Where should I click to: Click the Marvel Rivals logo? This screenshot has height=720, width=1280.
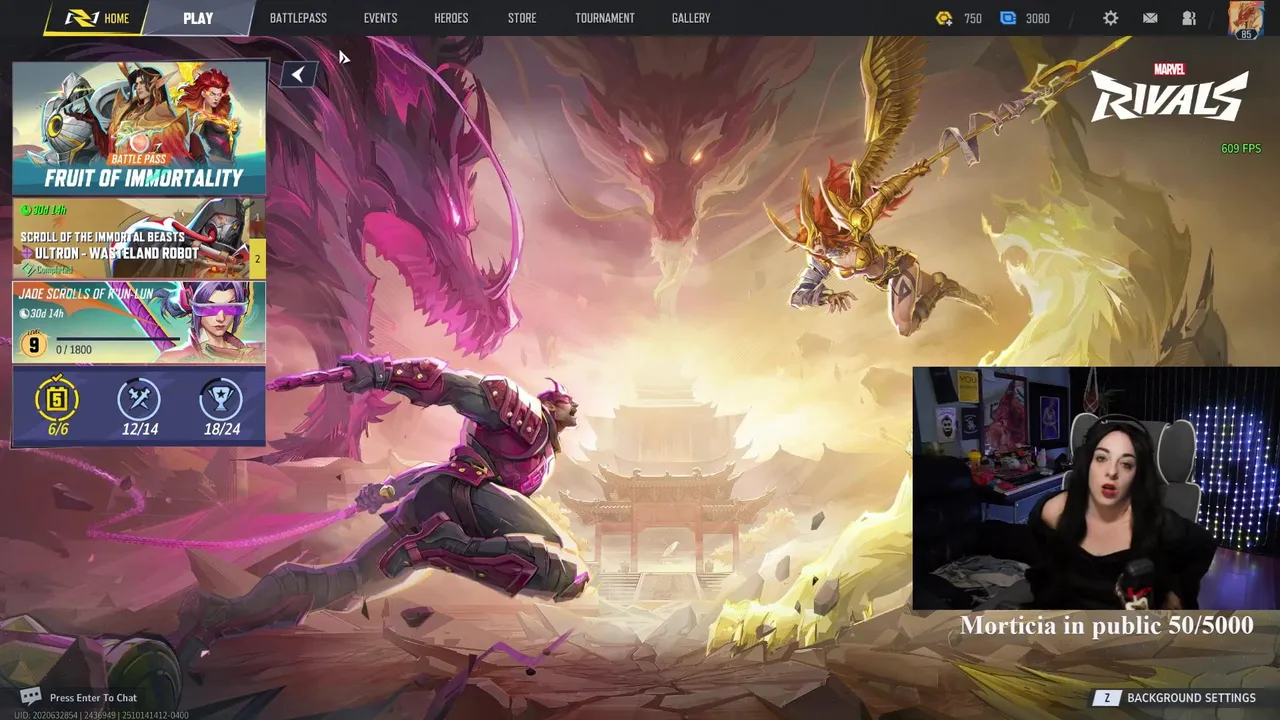coord(1170,93)
